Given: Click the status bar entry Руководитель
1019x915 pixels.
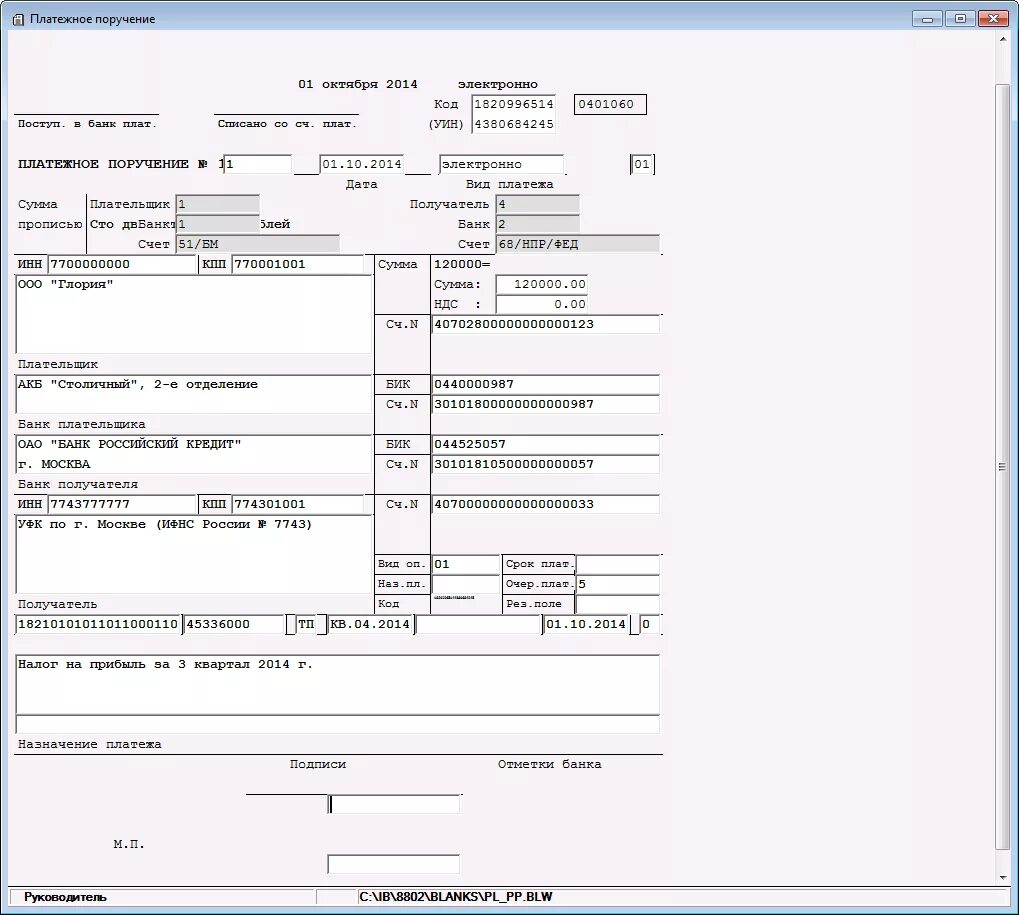Looking at the screenshot, I should (x=66, y=897).
